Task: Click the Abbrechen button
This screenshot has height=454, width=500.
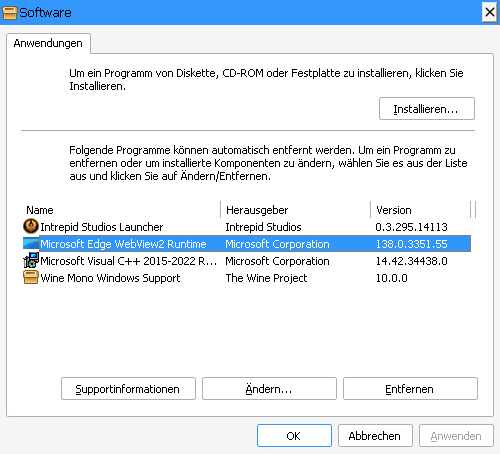Action: pyautogui.click(x=375, y=436)
